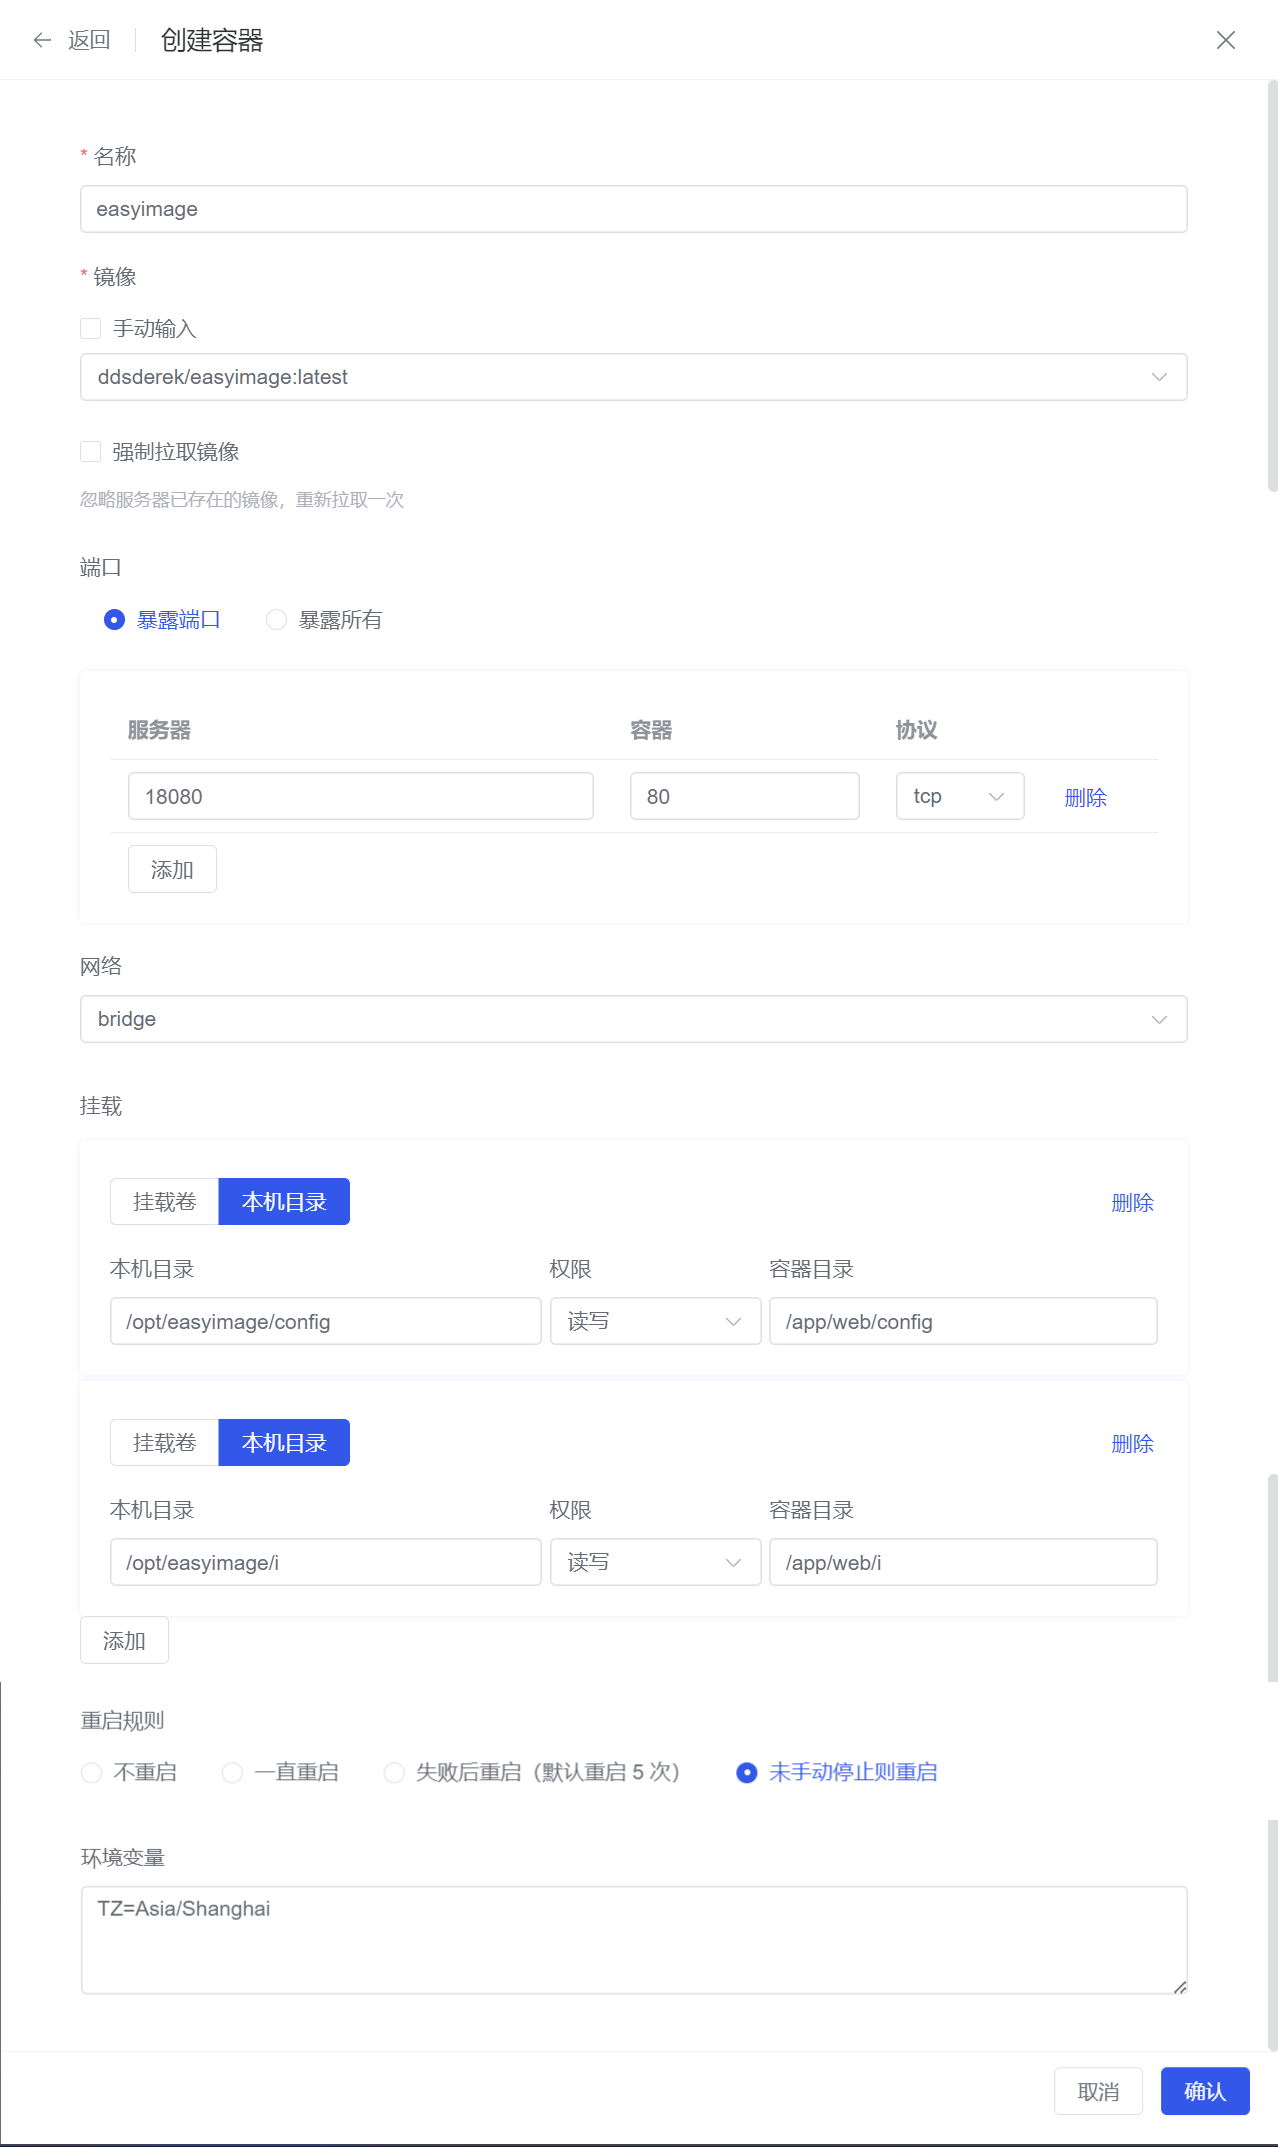This screenshot has height=2147, width=1278.
Task: Open permission dropdown for /opt/easyimage/config mount
Action: (655, 1322)
